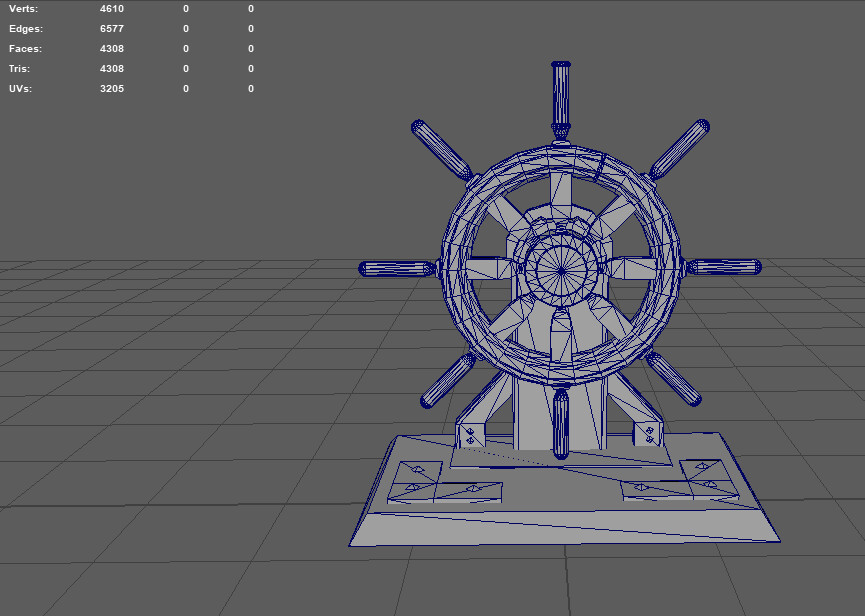Select the ship wheel's top handle

[x=562, y=90]
